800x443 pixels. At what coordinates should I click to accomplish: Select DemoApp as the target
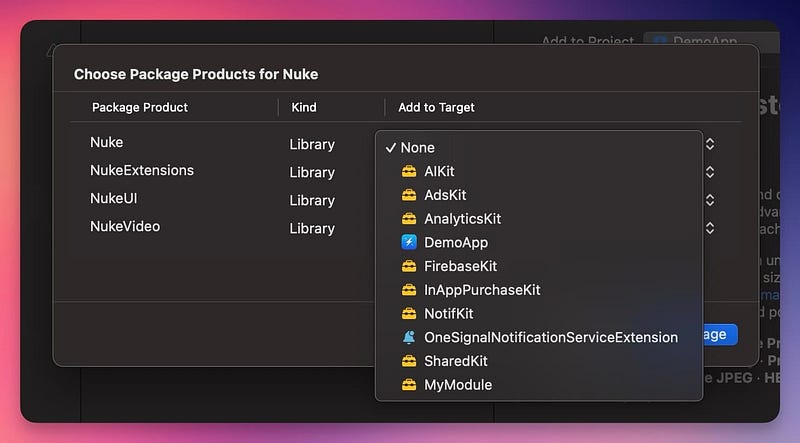539,242
